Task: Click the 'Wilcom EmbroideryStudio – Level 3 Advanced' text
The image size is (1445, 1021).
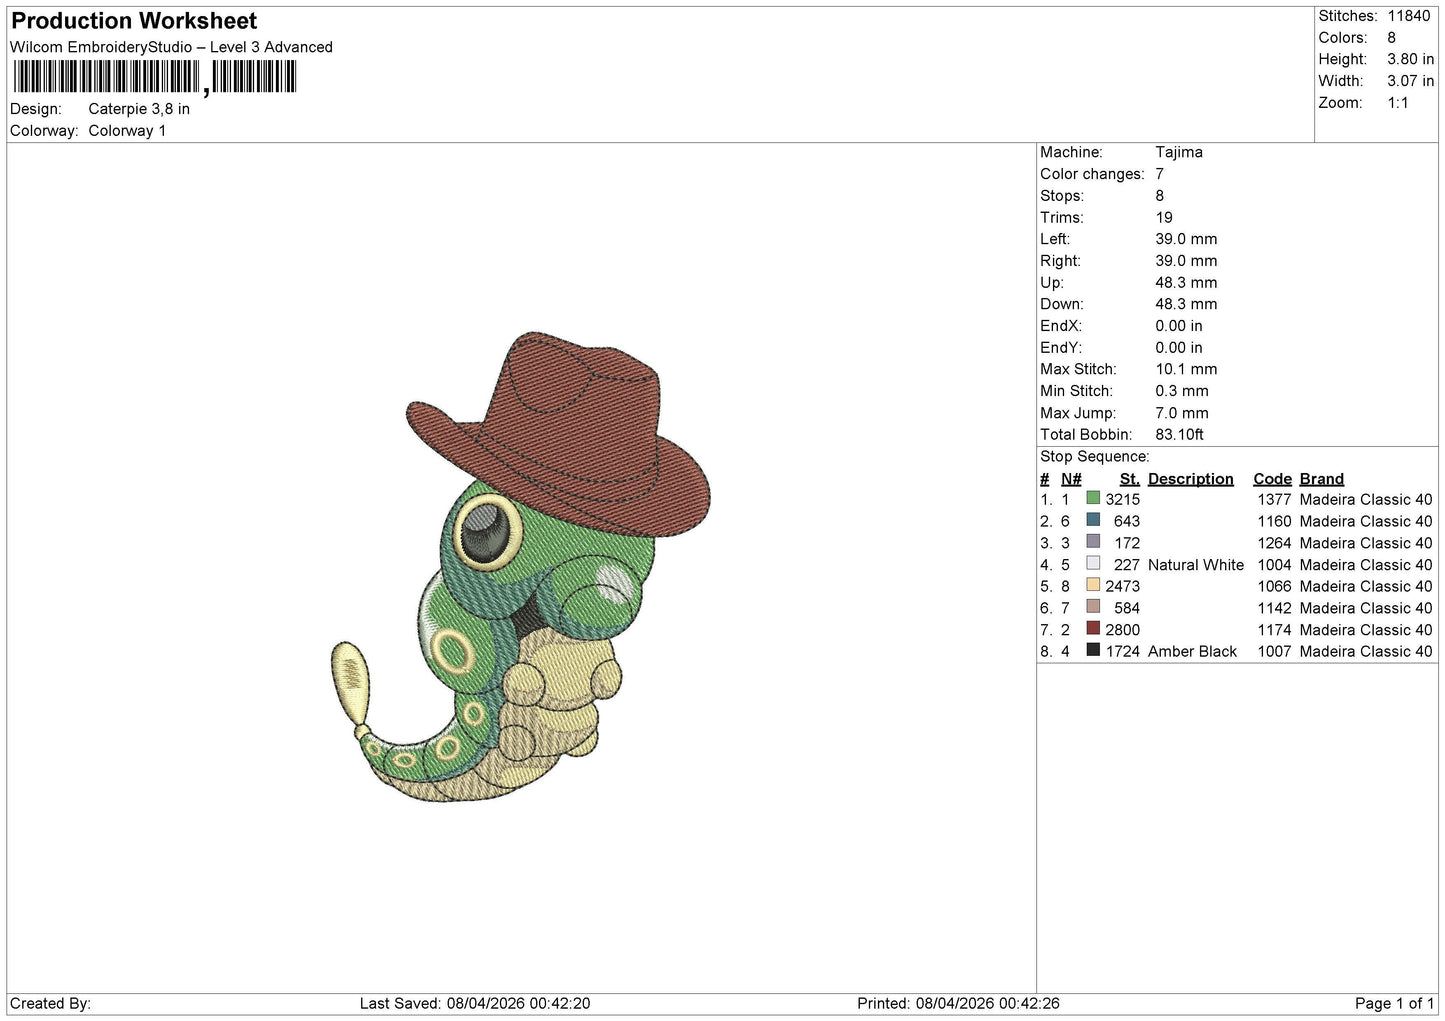Action: [x=171, y=47]
